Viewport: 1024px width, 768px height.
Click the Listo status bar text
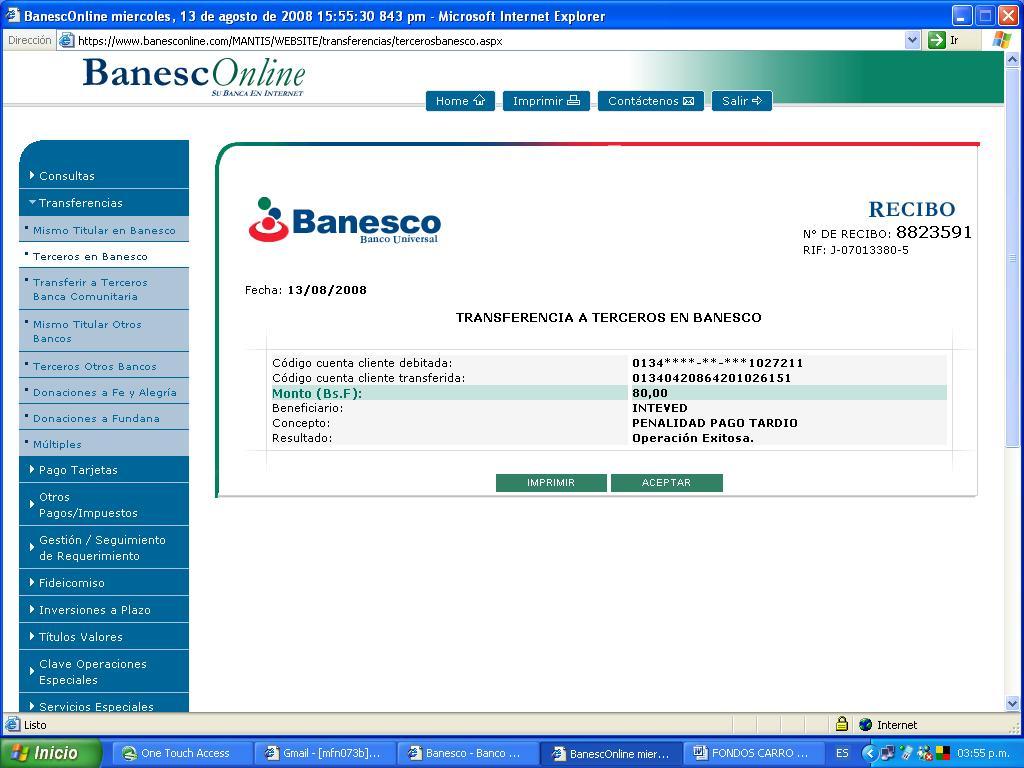pos(35,724)
